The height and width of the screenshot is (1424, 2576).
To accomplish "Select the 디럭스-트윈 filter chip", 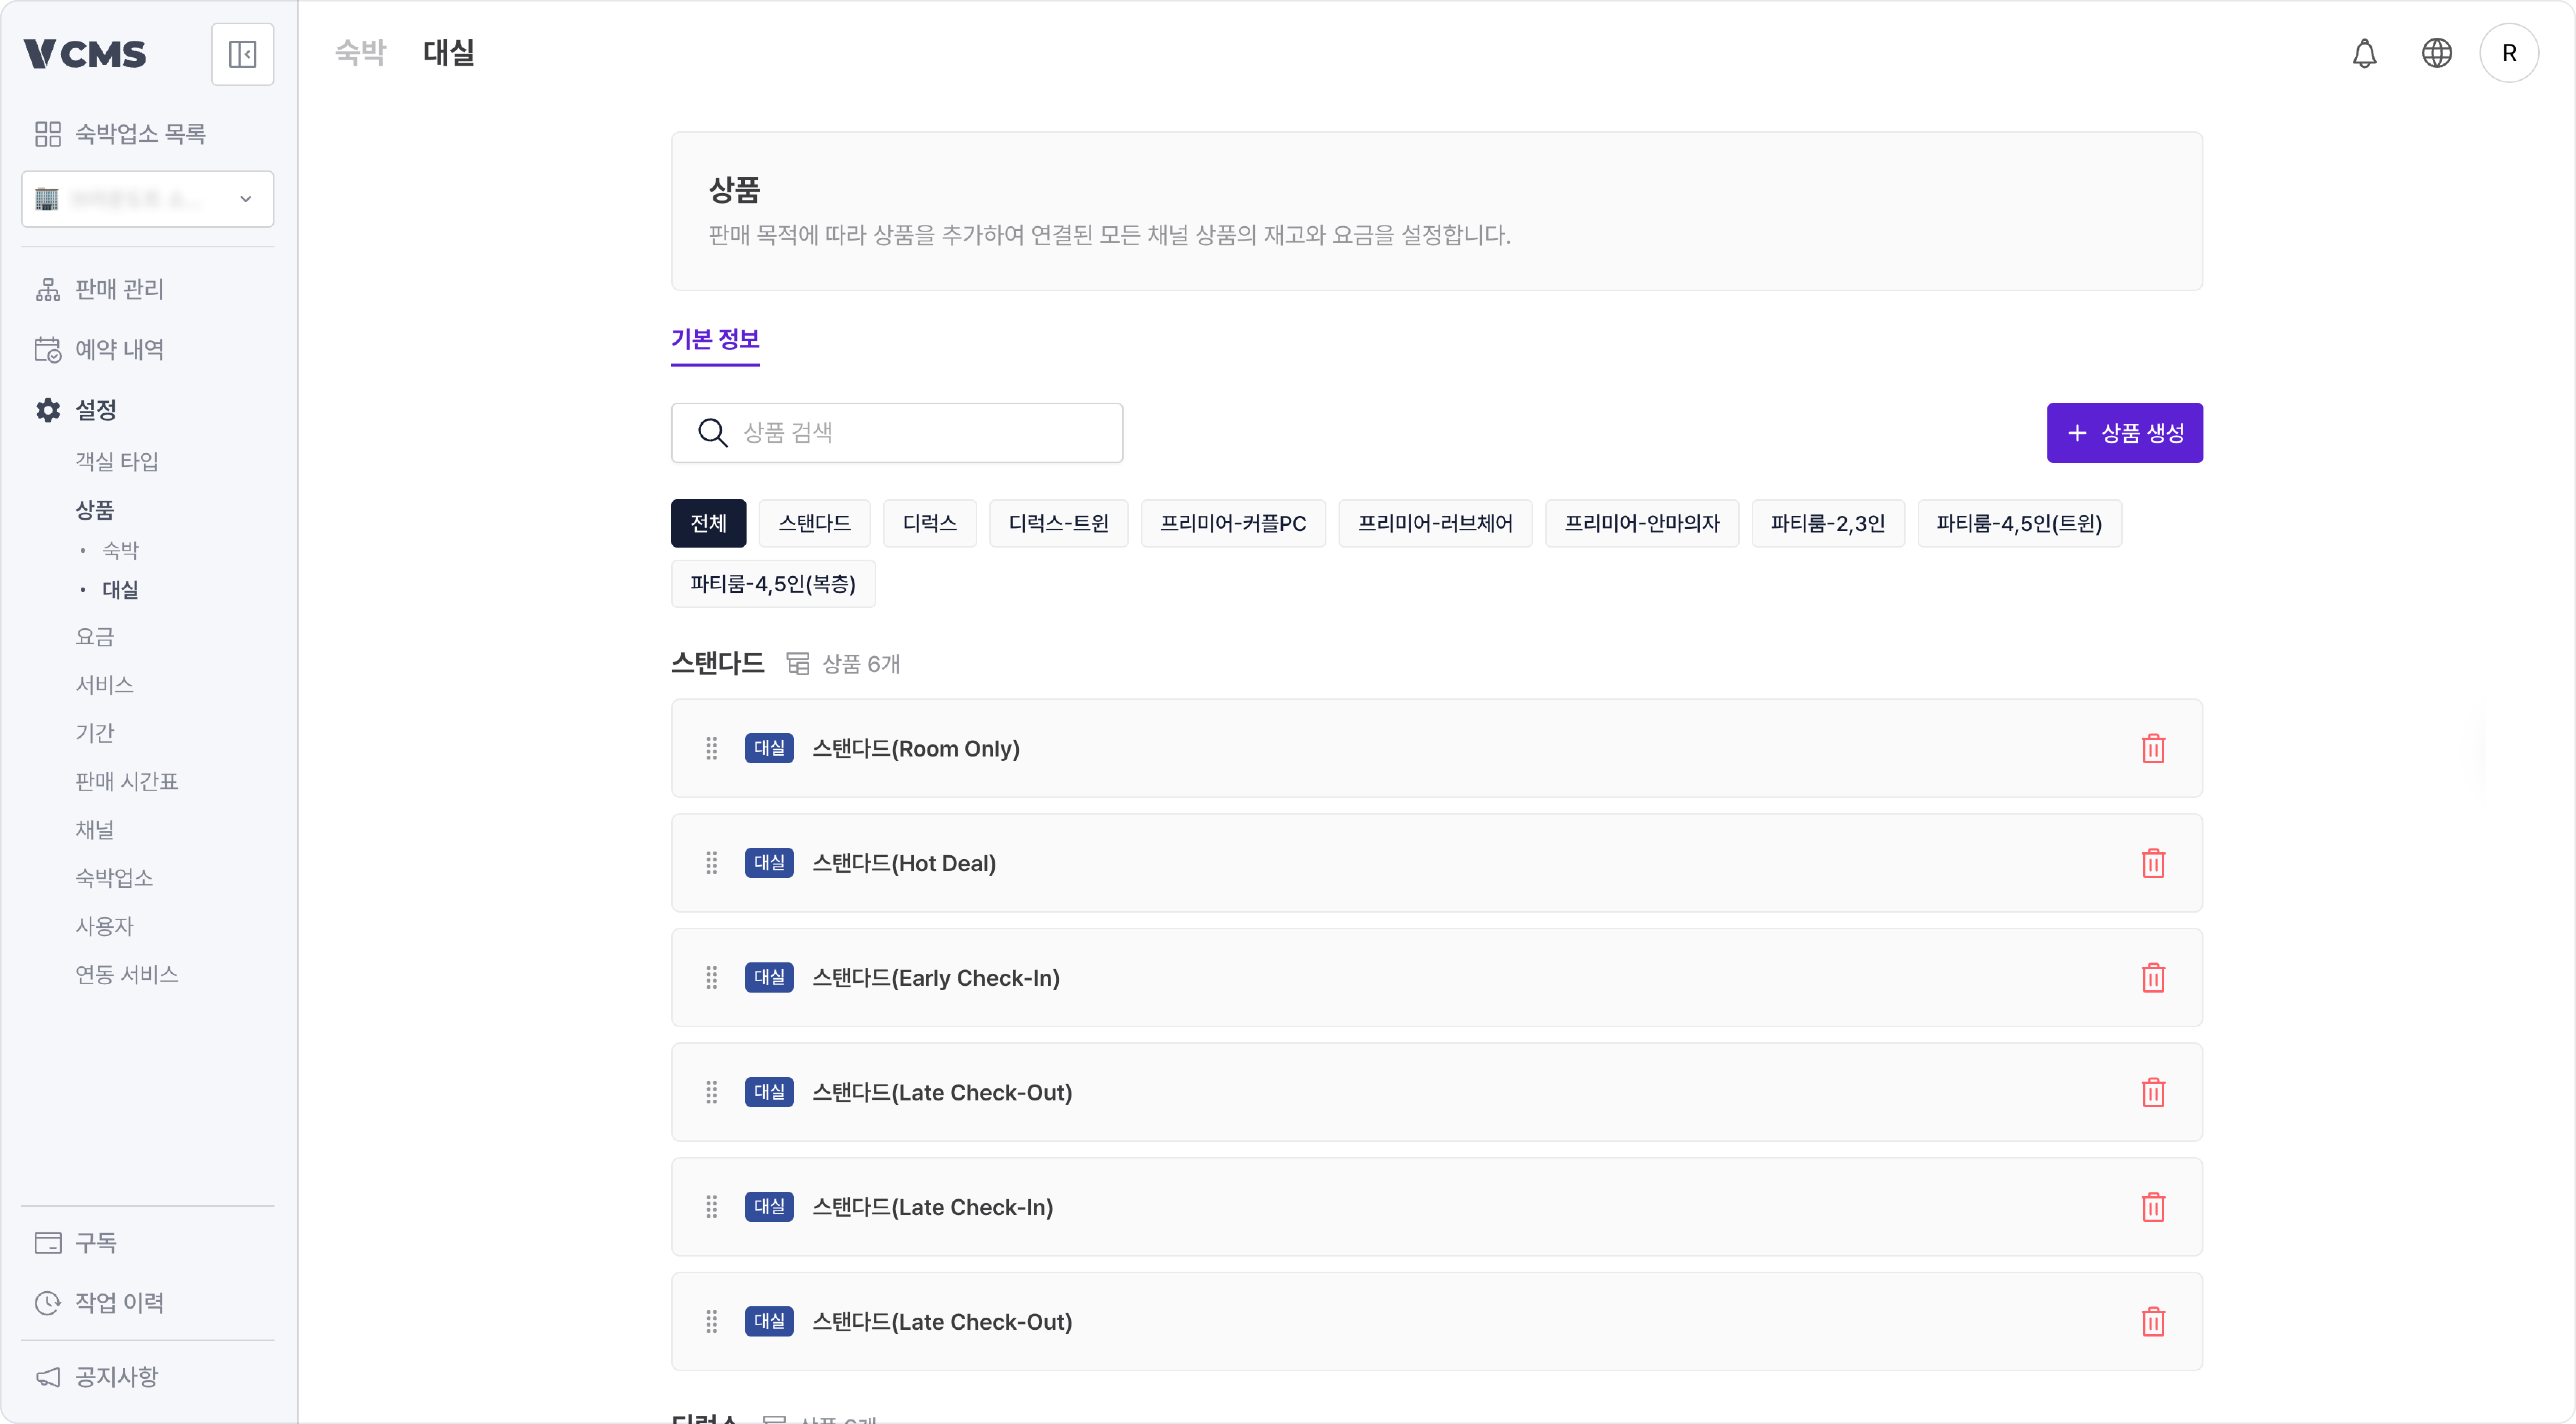I will pos(1058,523).
